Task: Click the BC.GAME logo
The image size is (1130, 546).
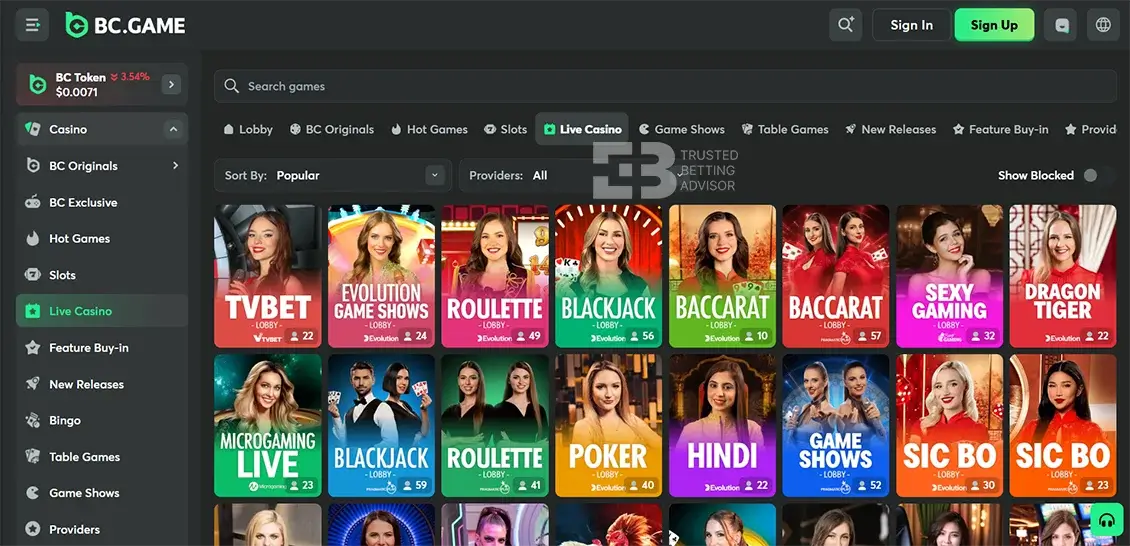Action: point(125,25)
